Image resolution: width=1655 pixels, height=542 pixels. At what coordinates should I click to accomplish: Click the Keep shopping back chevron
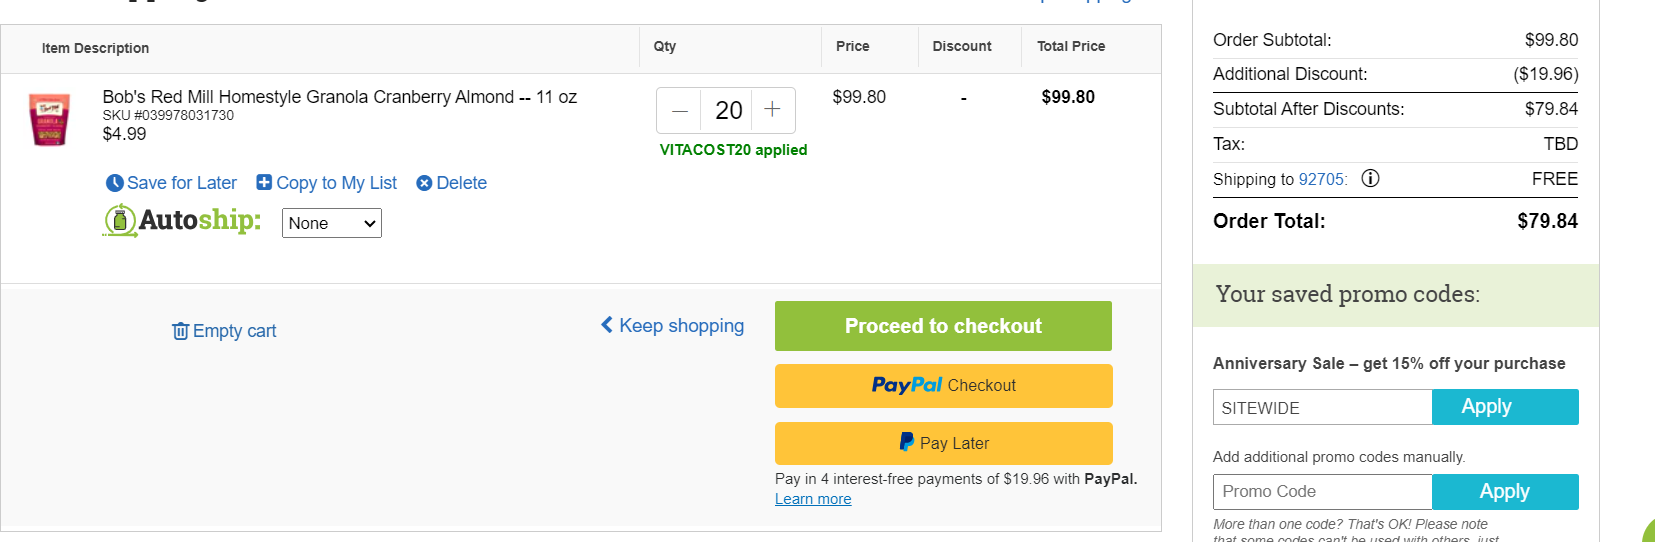point(607,325)
